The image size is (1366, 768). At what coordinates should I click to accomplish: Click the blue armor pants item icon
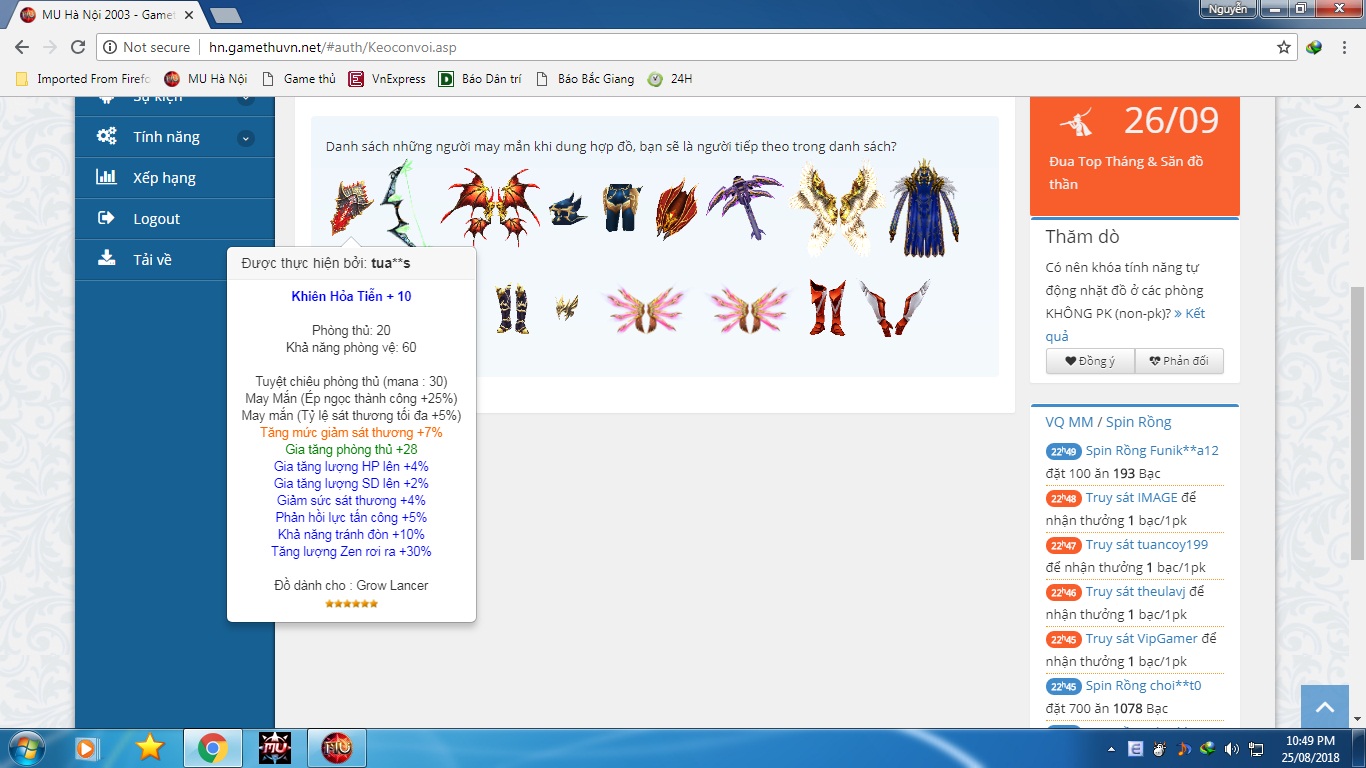click(x=621, y=207)
